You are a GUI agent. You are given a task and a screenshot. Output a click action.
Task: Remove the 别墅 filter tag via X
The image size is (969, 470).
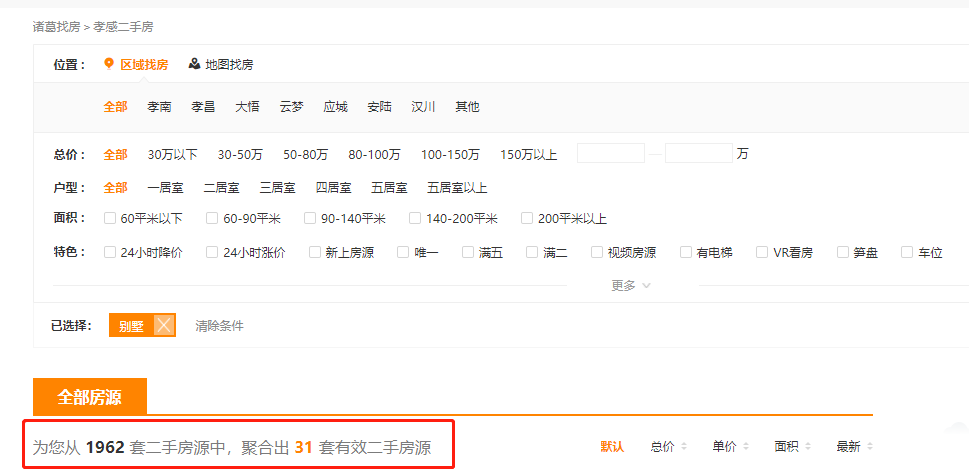pos(164,325)
